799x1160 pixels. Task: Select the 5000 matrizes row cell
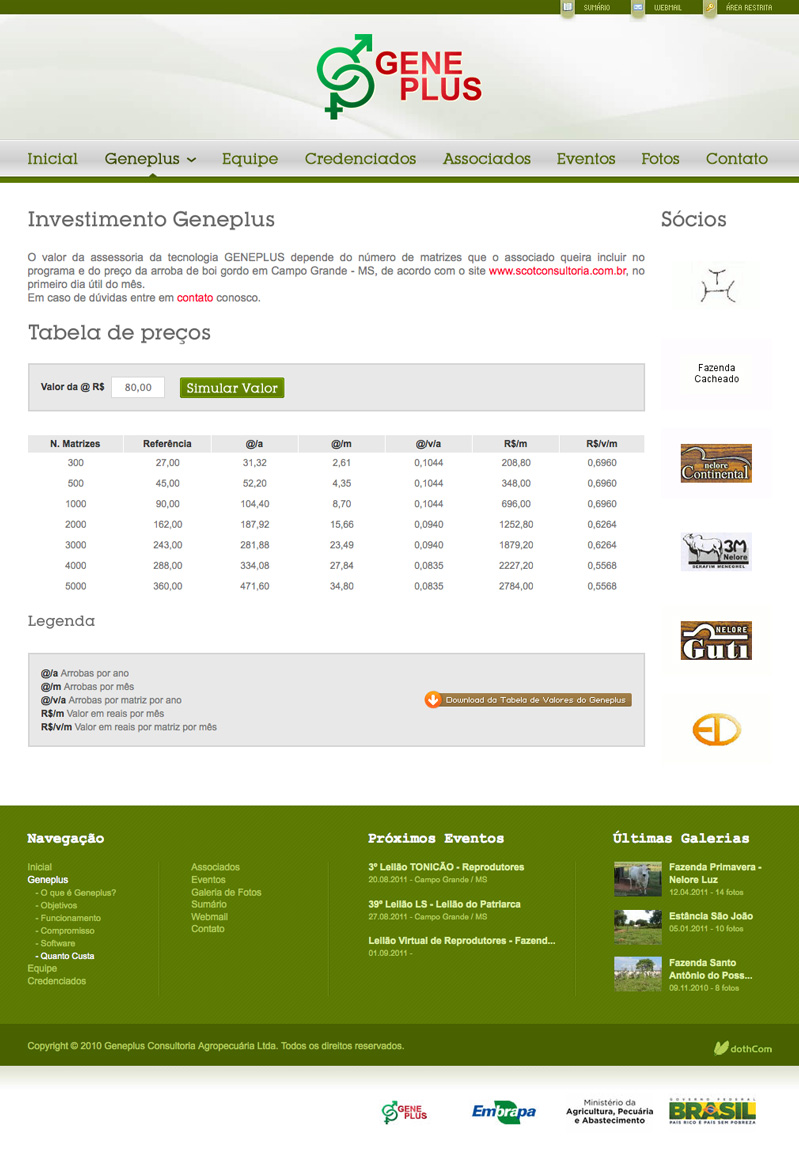(x=75, y=586)
